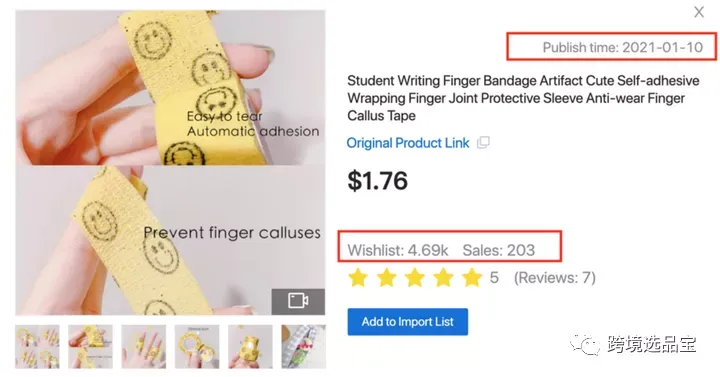Click the product title text
720x377 pixels.
tap(523, 98)
